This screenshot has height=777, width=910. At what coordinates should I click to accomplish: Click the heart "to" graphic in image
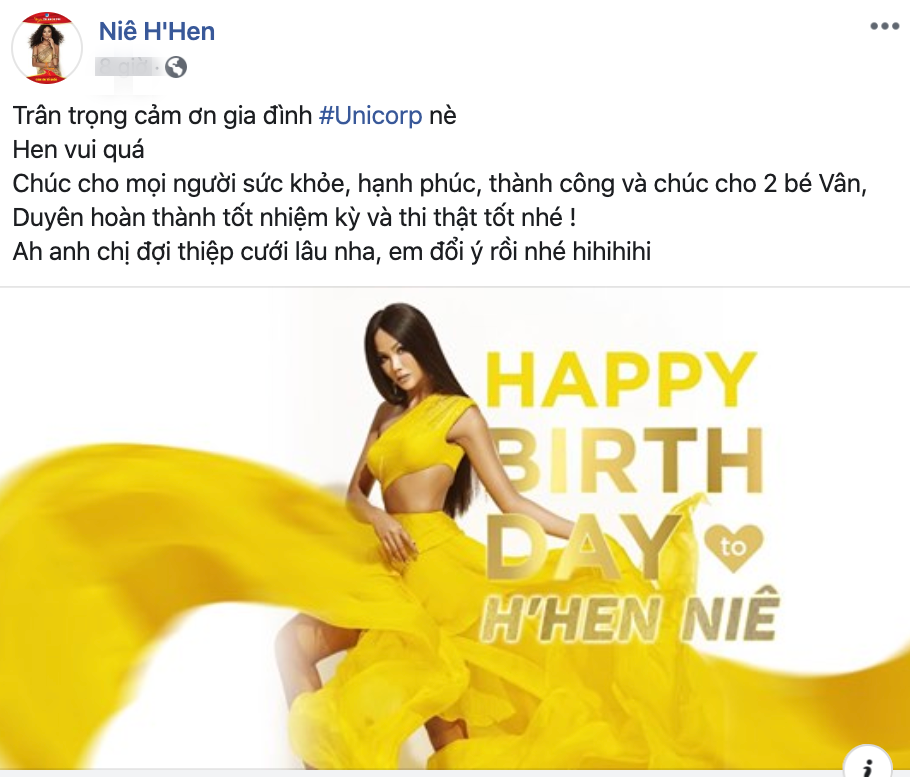pyautogui.click(x=734, y=547)
